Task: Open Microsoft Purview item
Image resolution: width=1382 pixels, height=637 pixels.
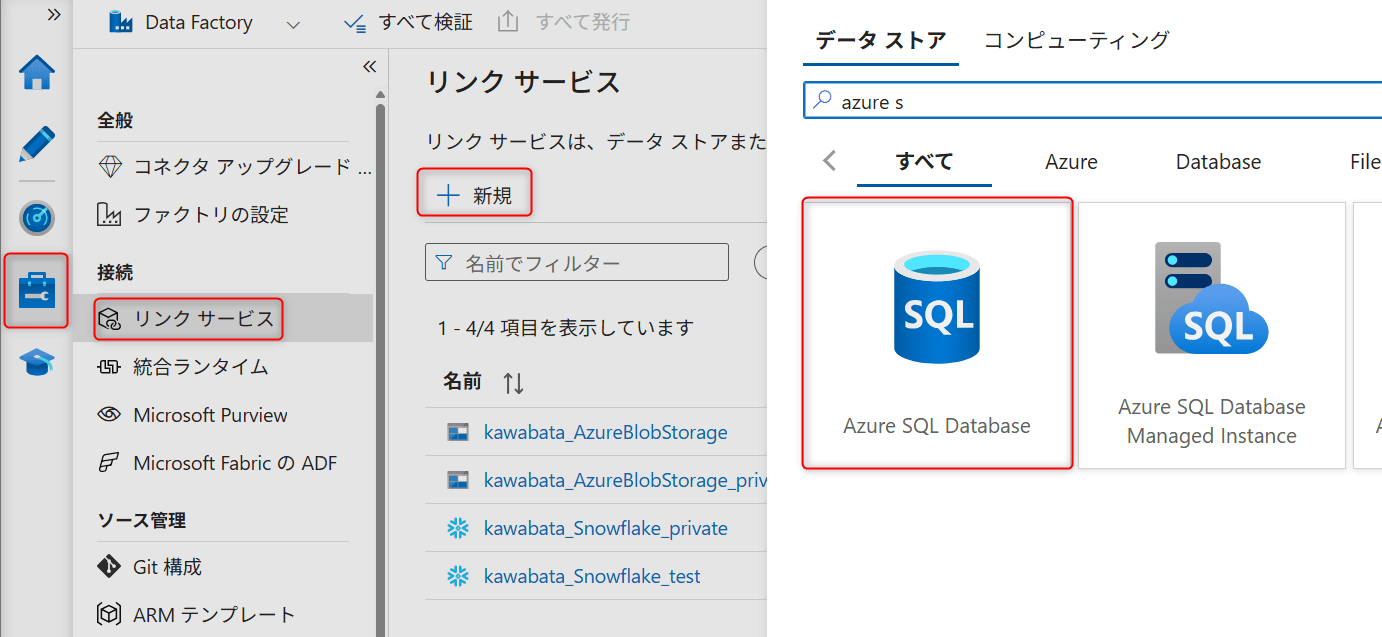Action: click(191, 415)
